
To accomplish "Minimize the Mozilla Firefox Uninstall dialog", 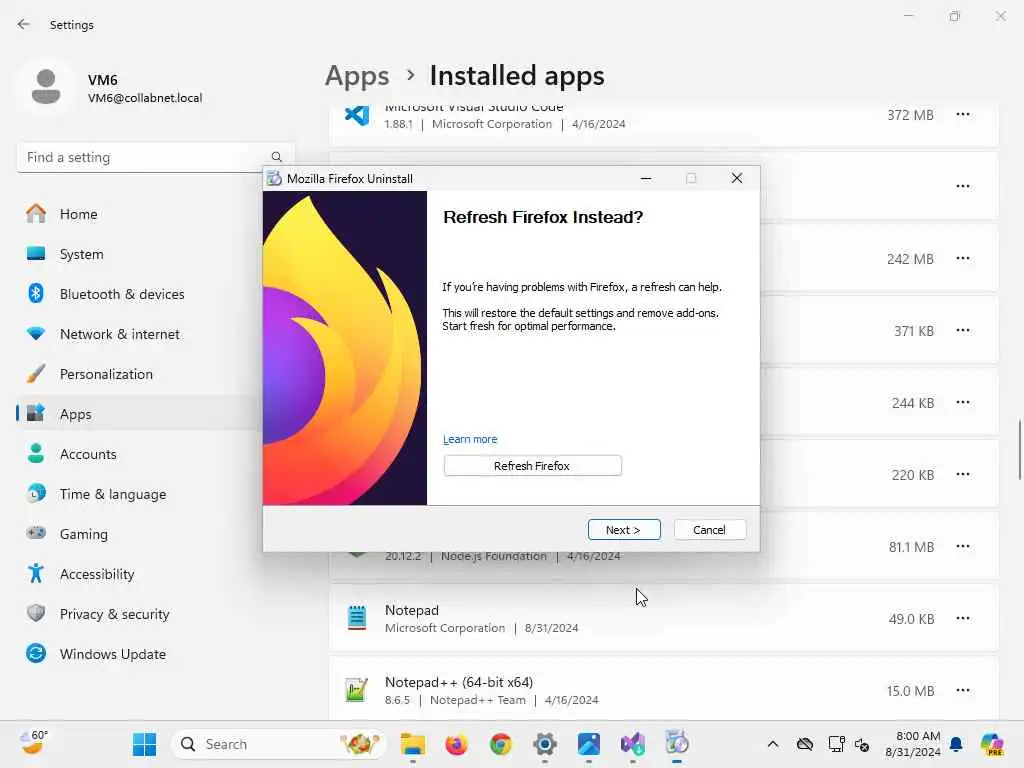I will tap(646, 178).
